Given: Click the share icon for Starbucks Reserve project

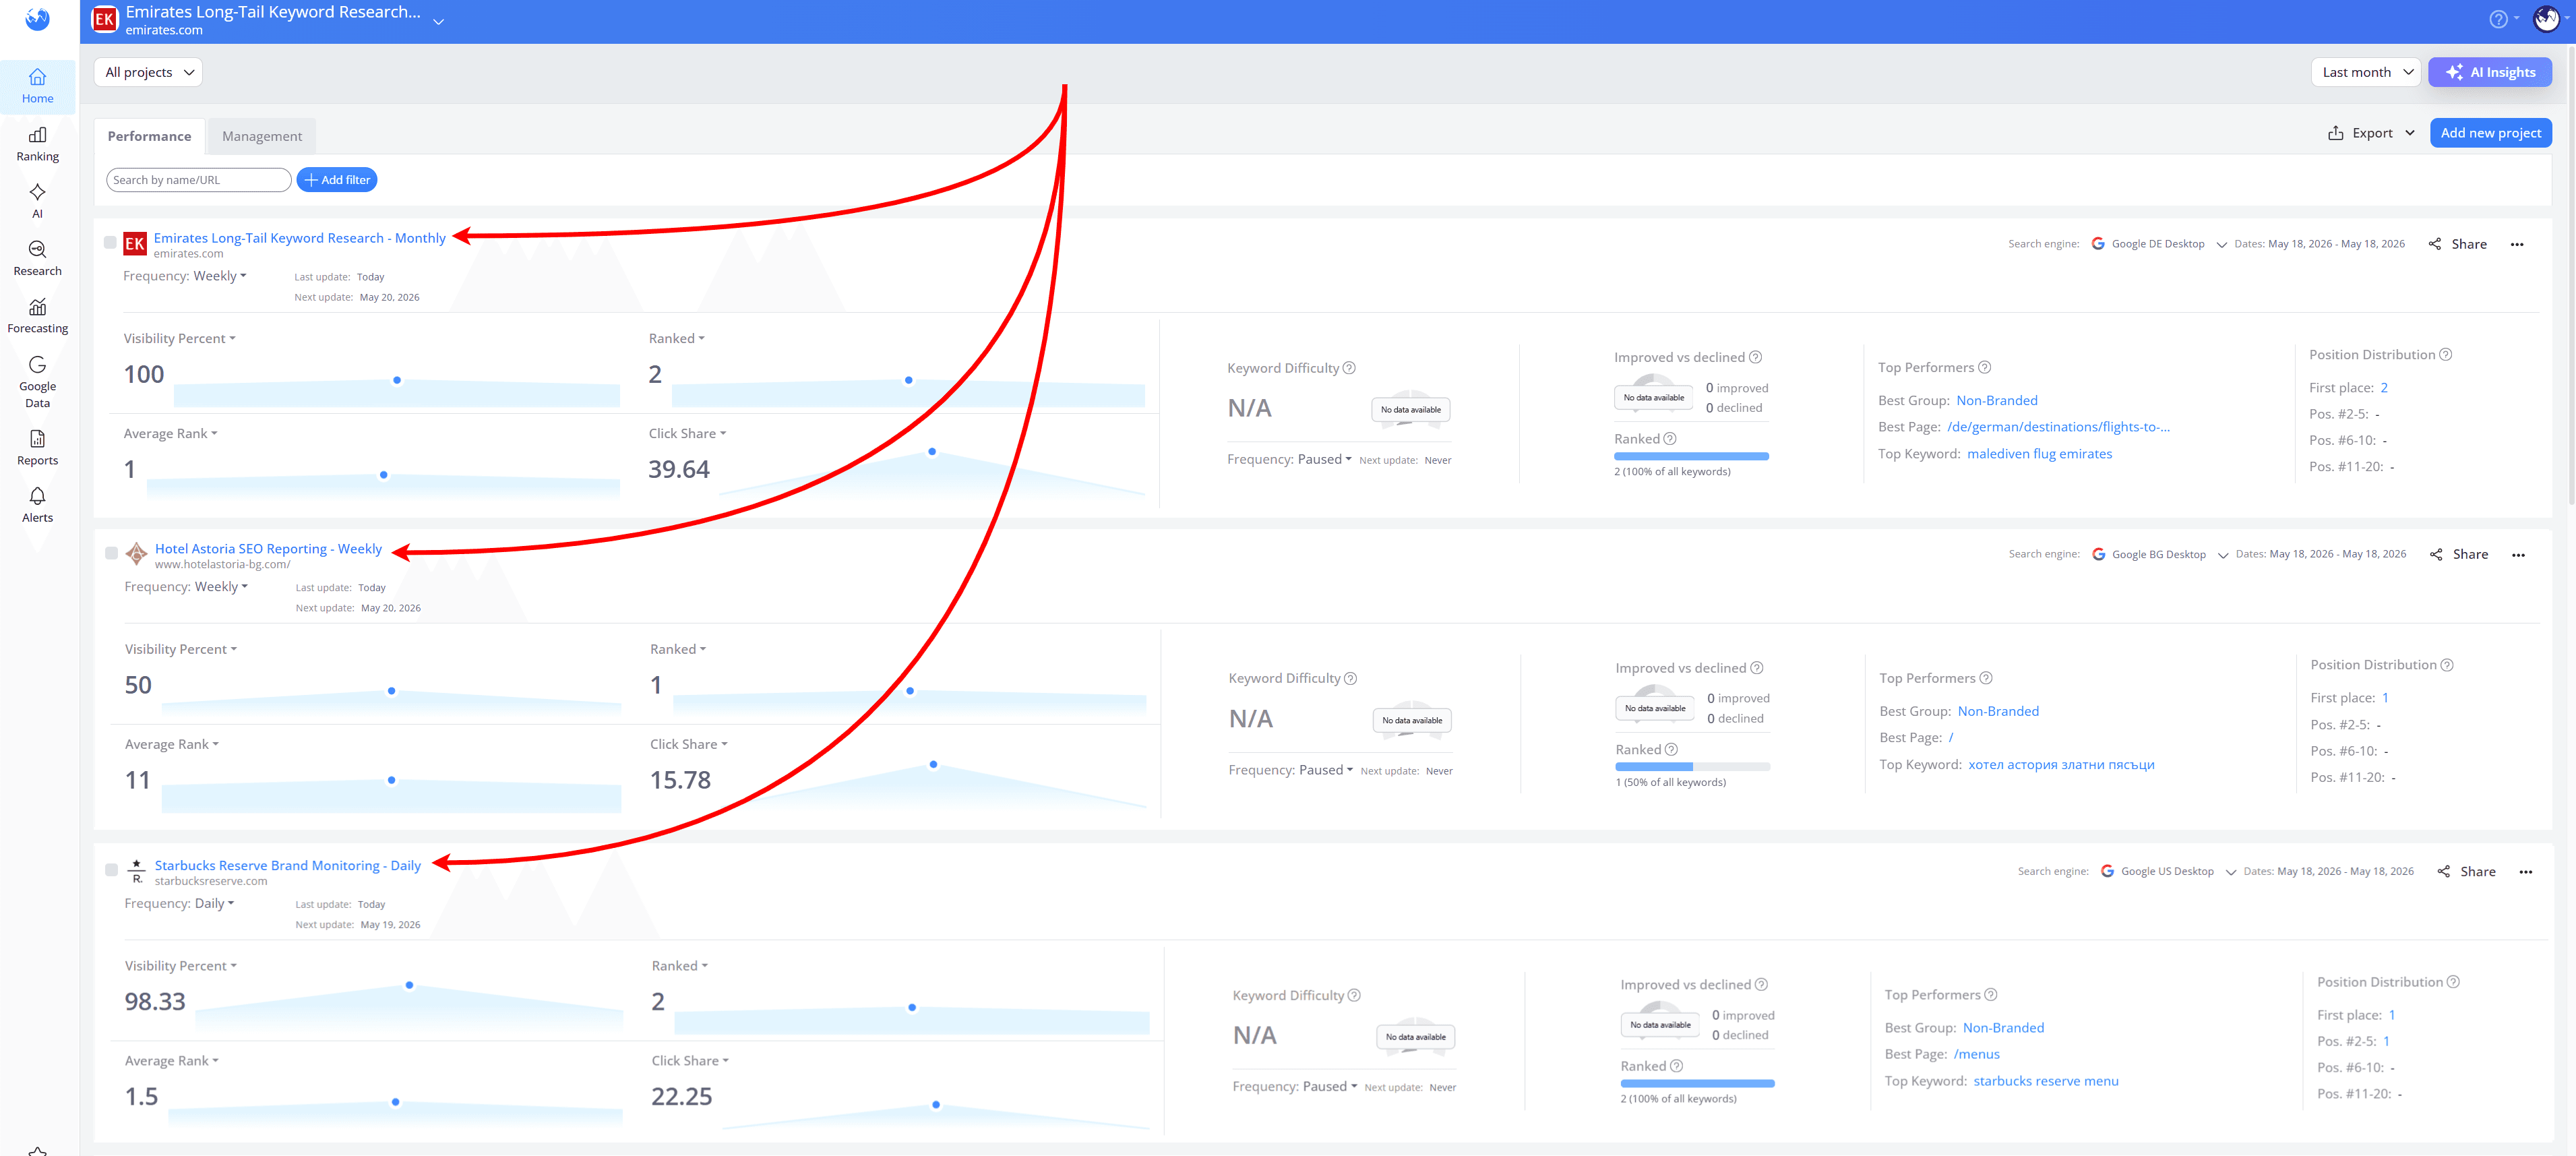Looking at the screenshot, I should coord(2444,871).
